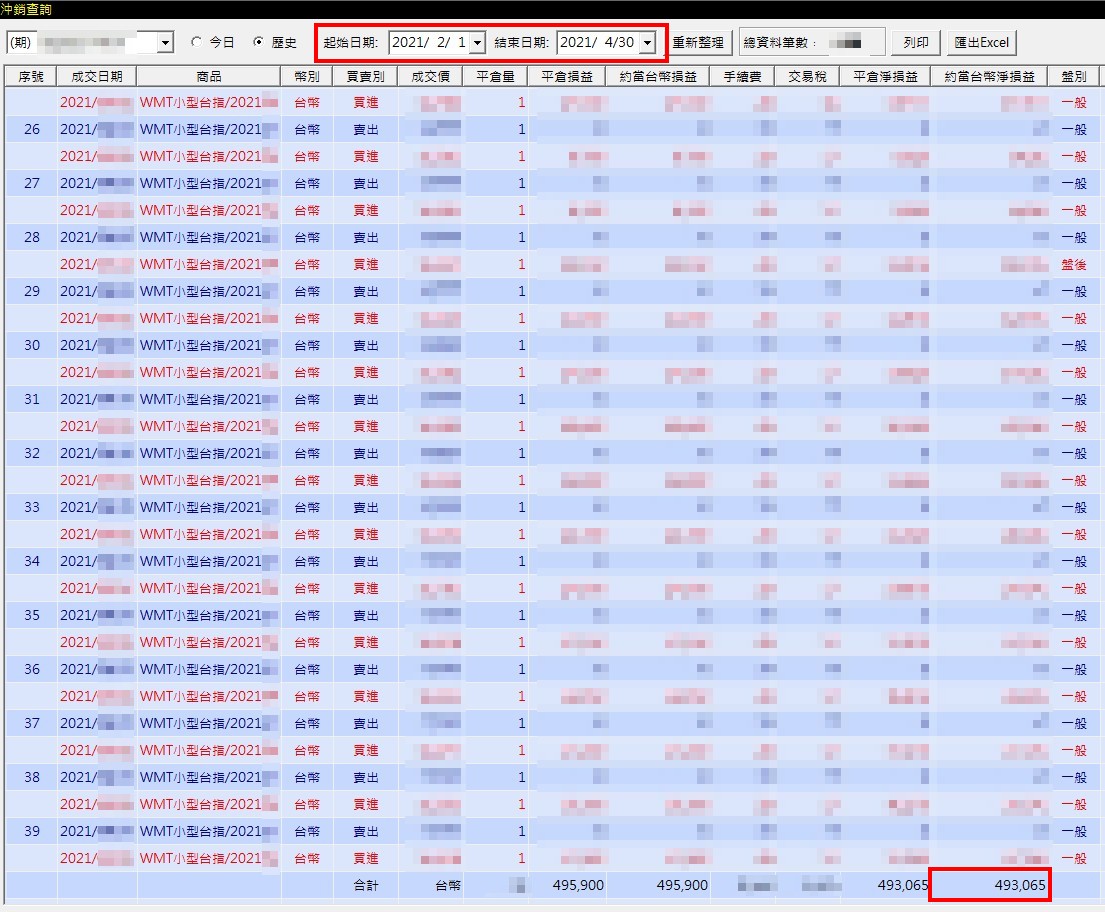1105x912 pixels.
Task: Click the 列印 print button
Action: click(915, 42)
